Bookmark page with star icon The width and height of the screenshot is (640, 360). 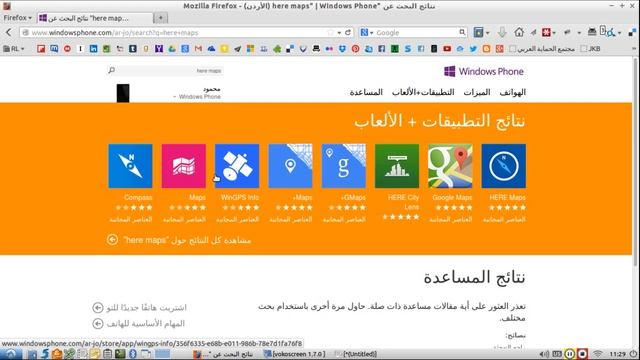click(331, 32)
